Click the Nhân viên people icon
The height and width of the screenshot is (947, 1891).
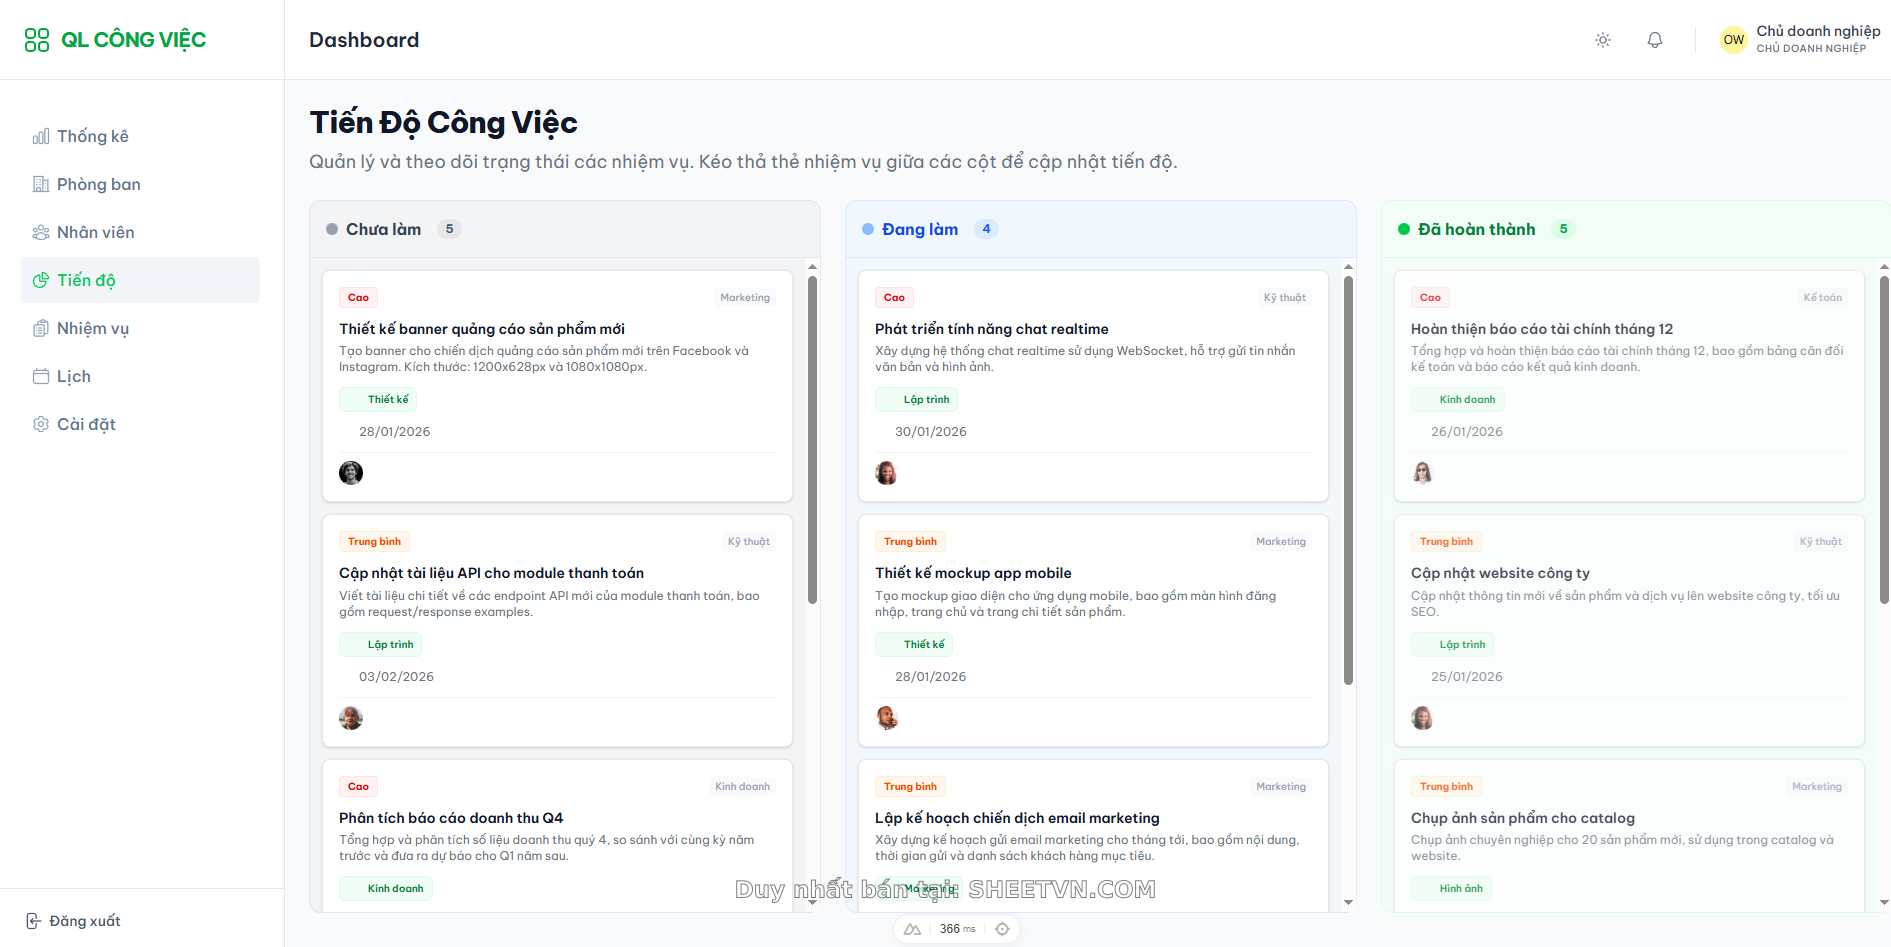click(41, 233)
